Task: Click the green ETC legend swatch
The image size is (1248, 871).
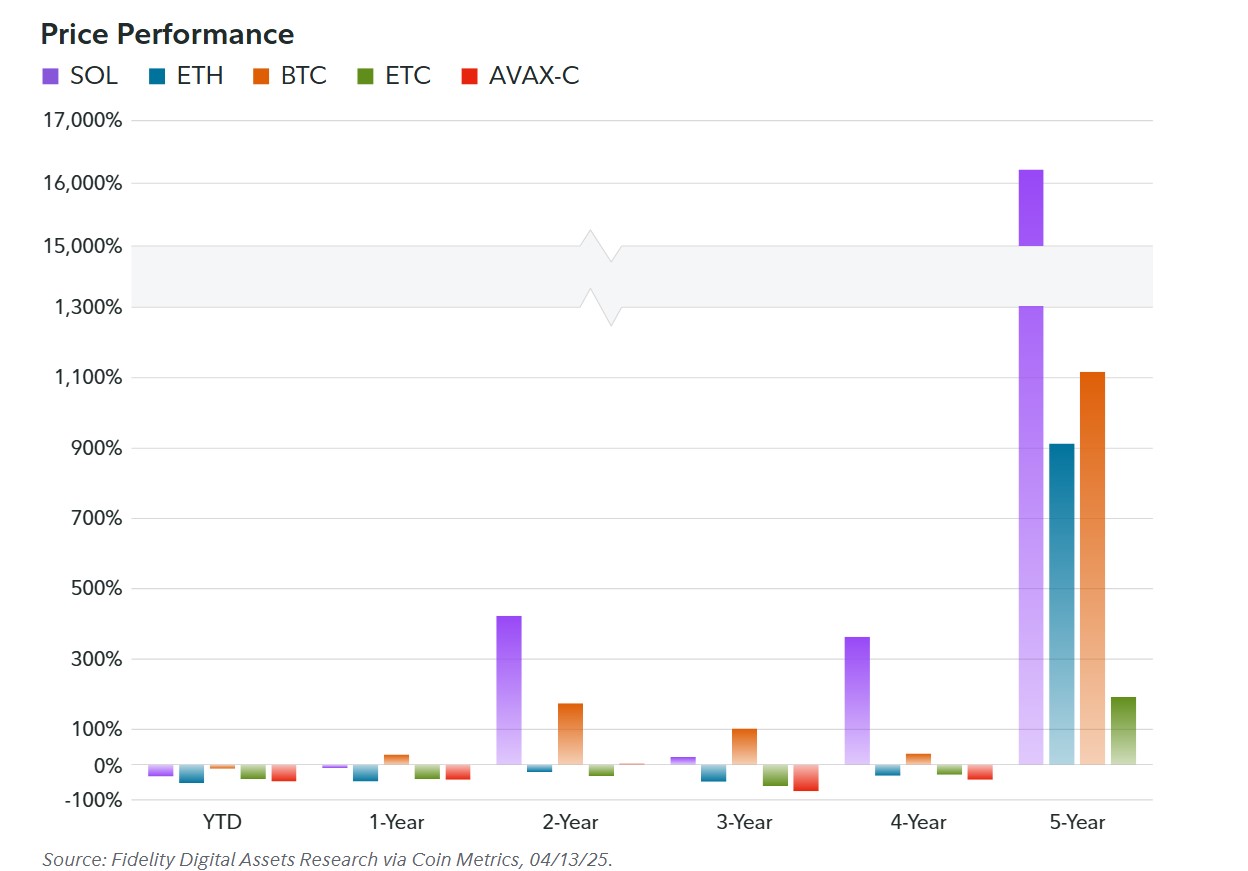Action: 366,76
